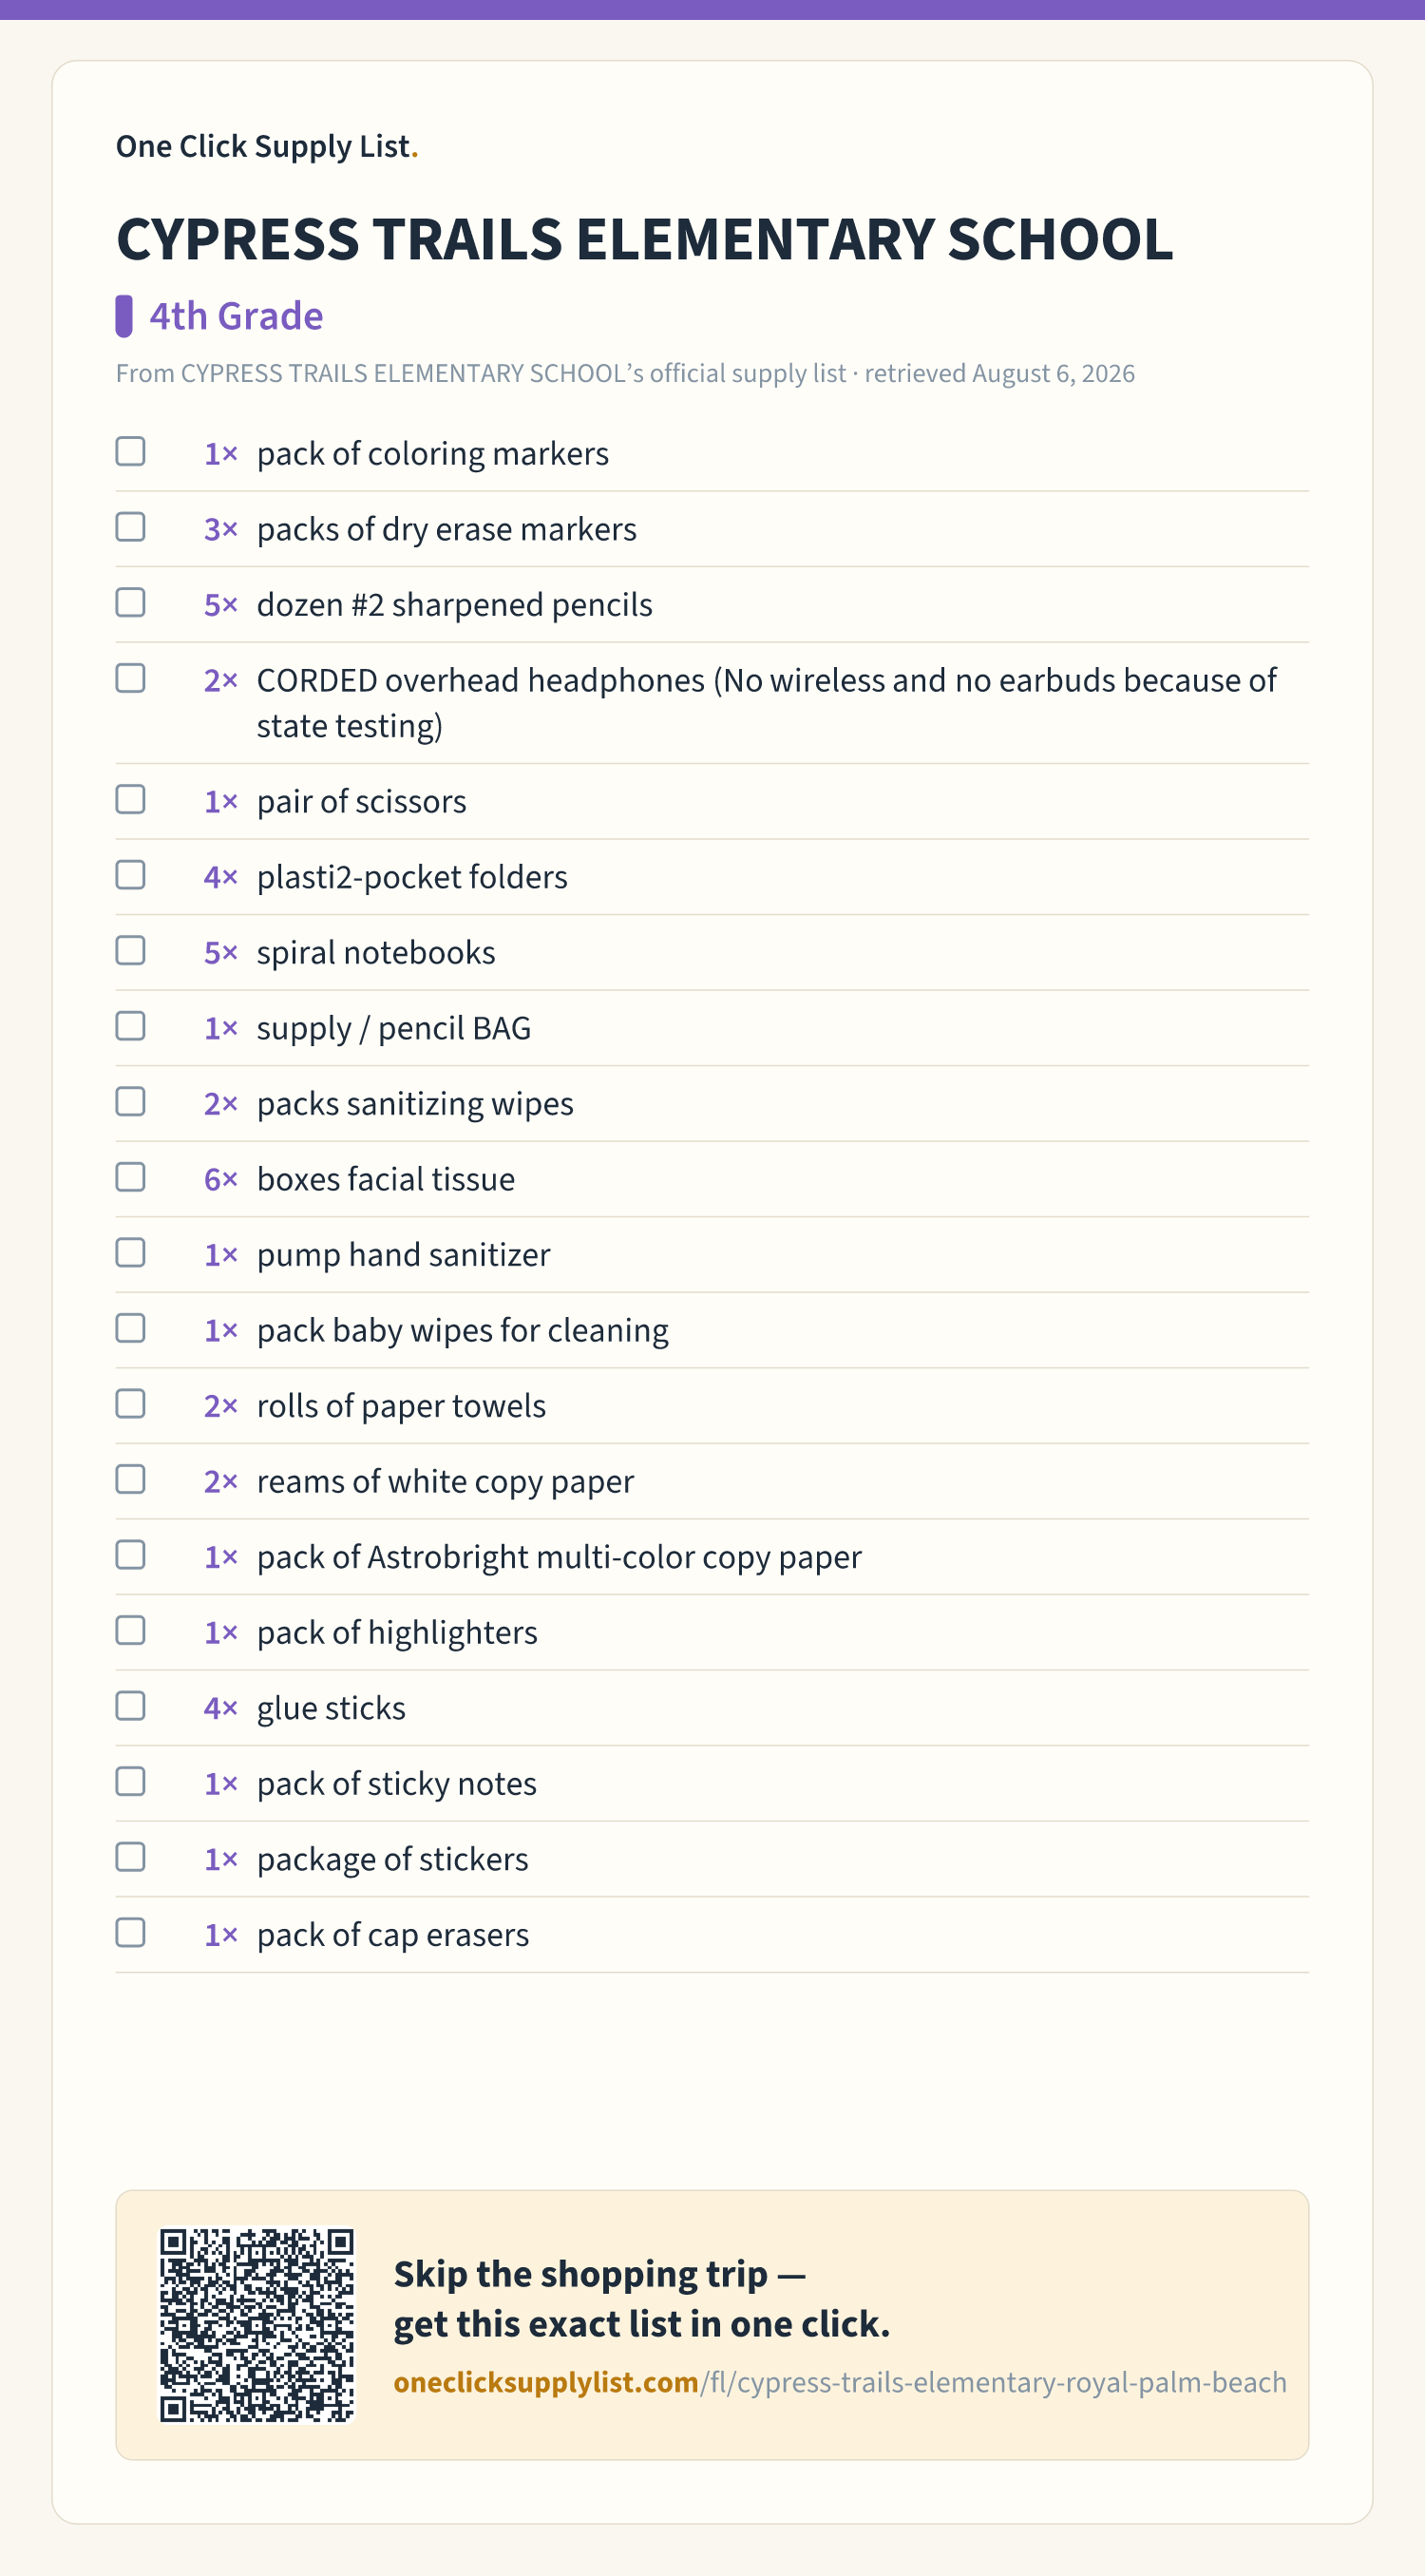The image size is (1425, 2576).
Task: Select the 4th Grade heading
Action: point(236,316)
